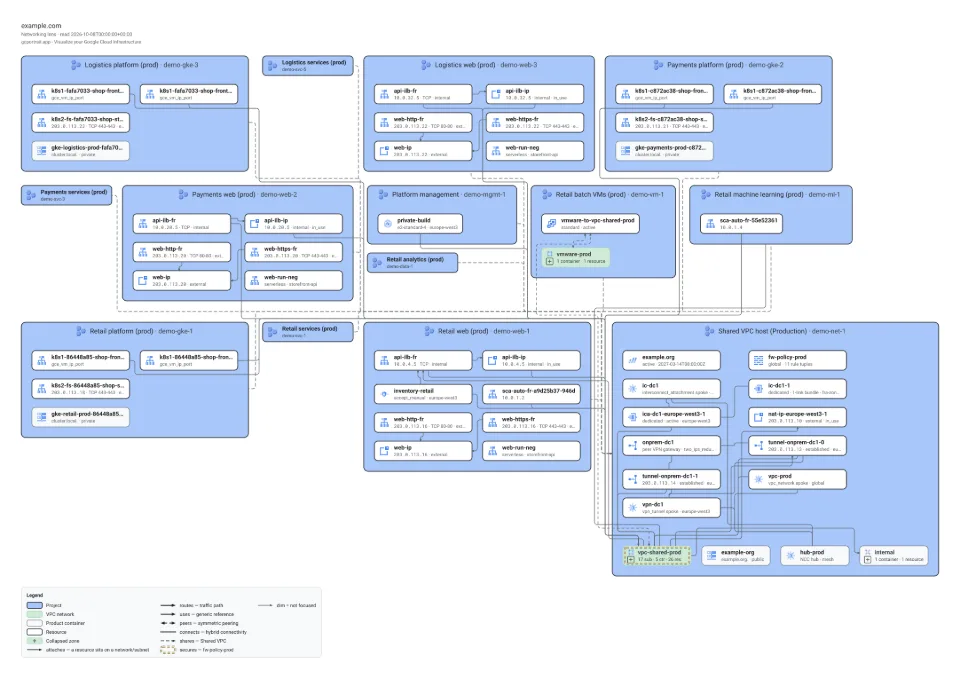Viewport: 960px width, 679px height.
Task: Click the vpc-prod spoke star icon
Action: pos(758,479)
